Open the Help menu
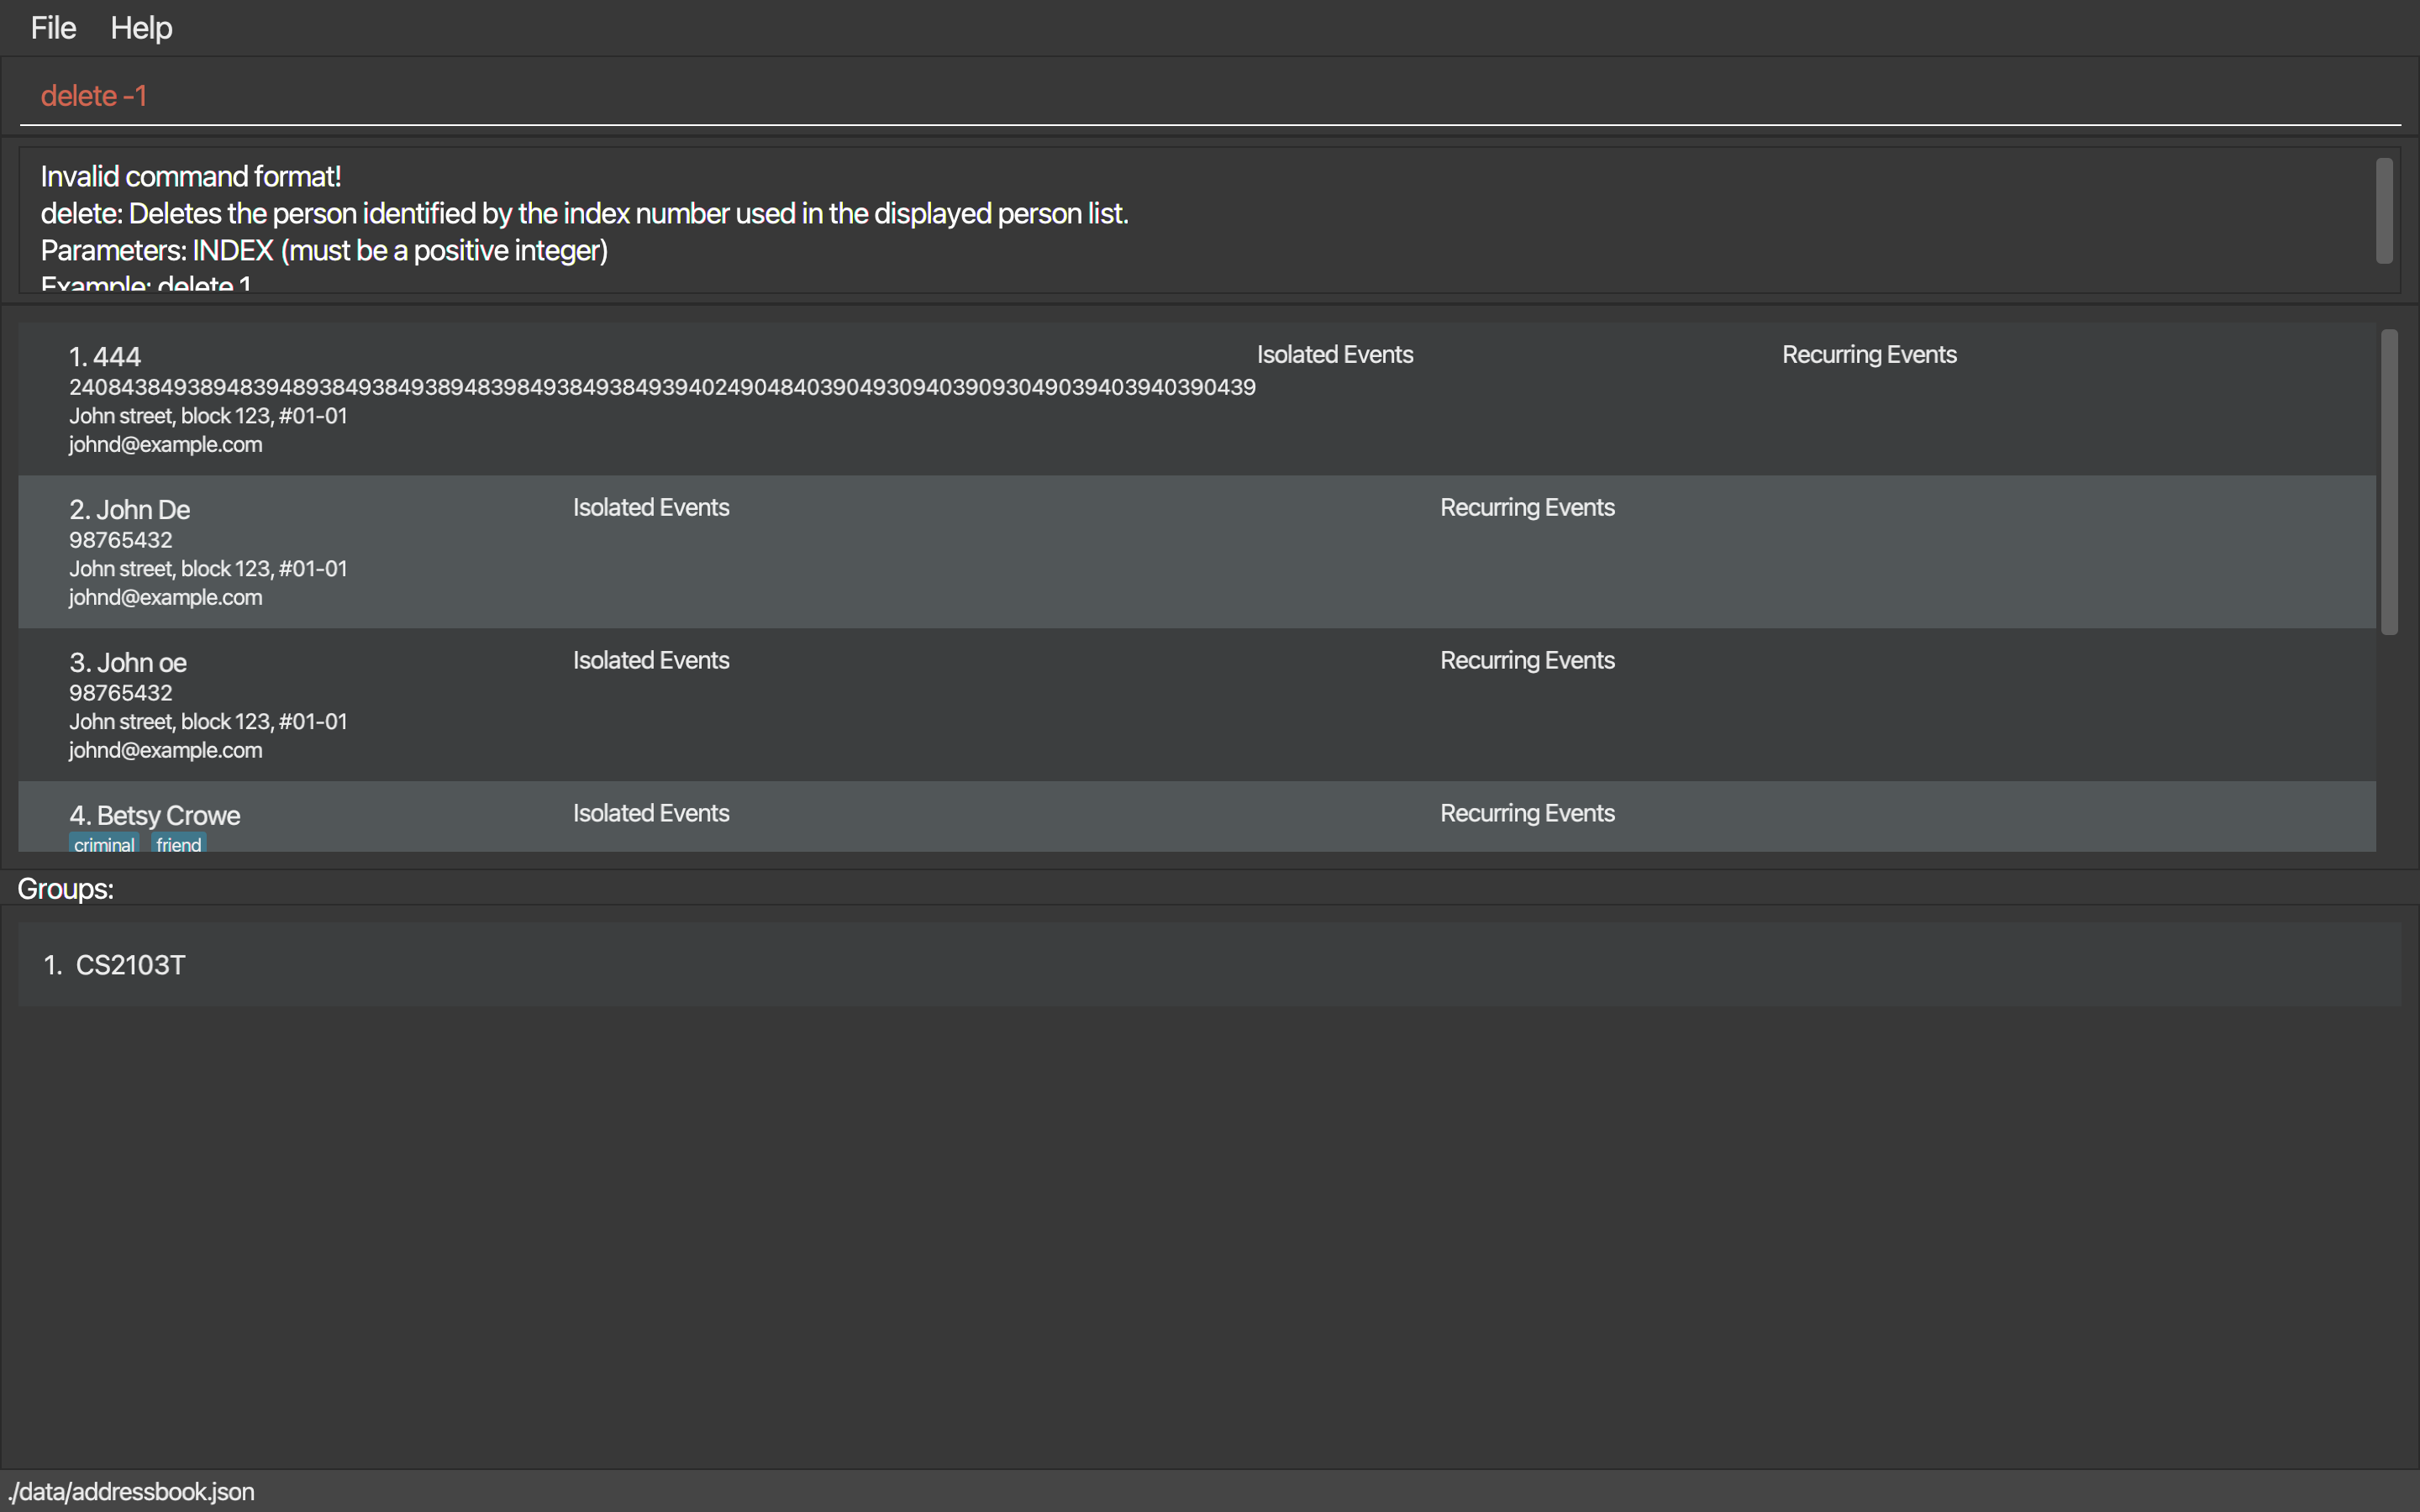The width and height of the screenshot is (2420, 1512). coord(141,28)
